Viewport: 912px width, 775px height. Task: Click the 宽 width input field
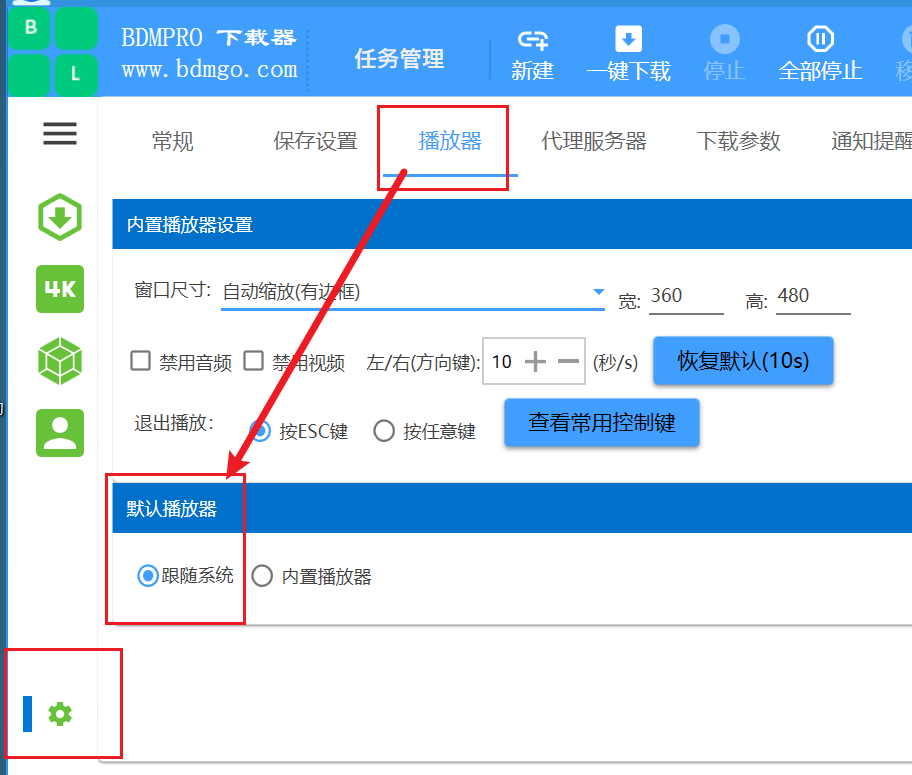pyautogui.click(x=686, y=296)
